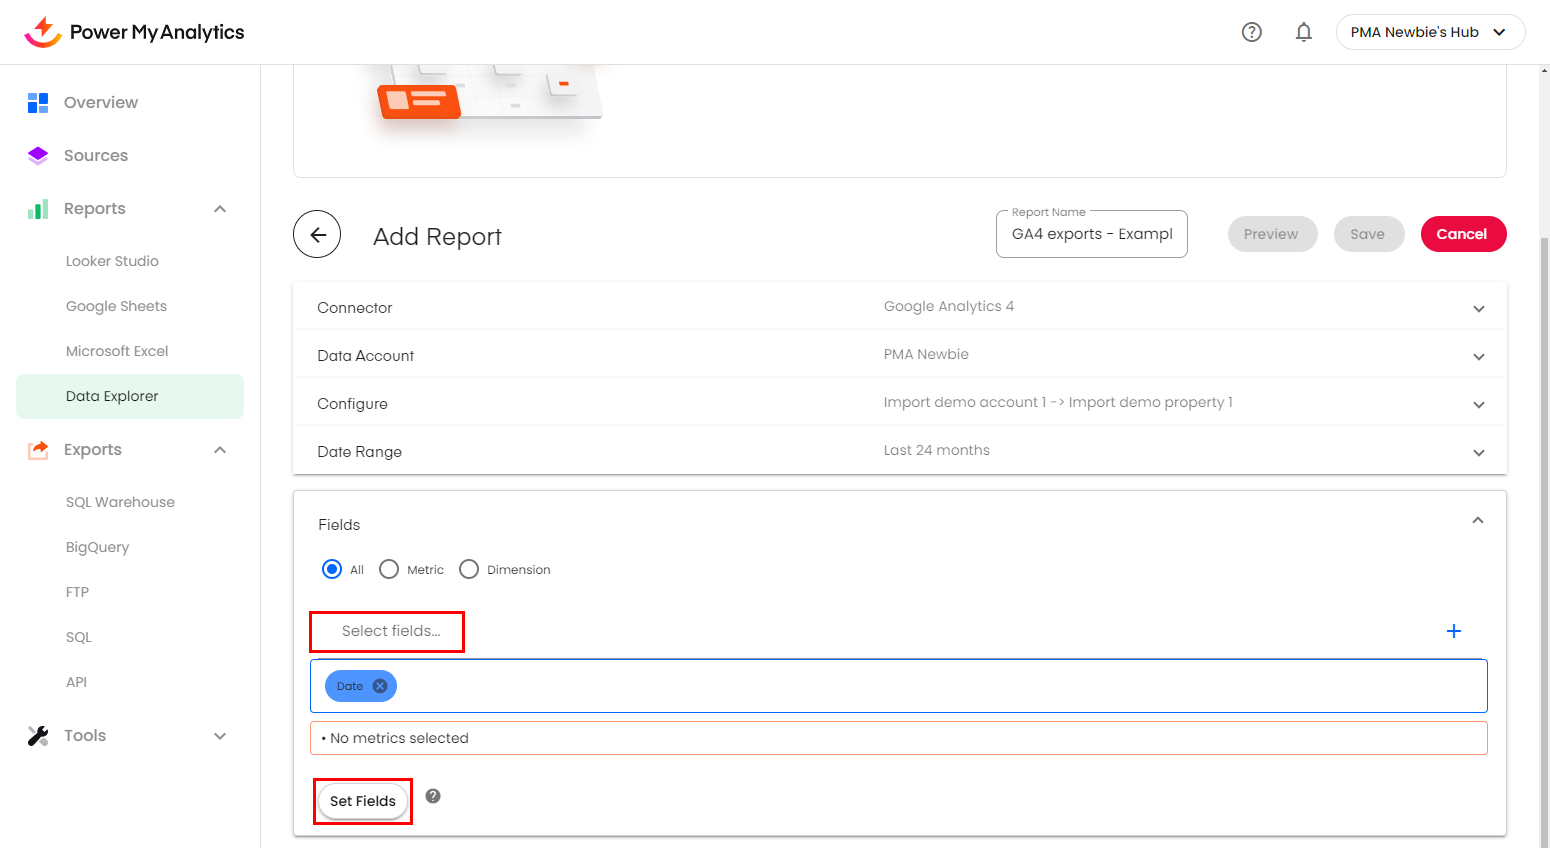Select the Metric radio button
This screenshot has width=1550, height=848.
pyautogui.click(x=389, y=569)
